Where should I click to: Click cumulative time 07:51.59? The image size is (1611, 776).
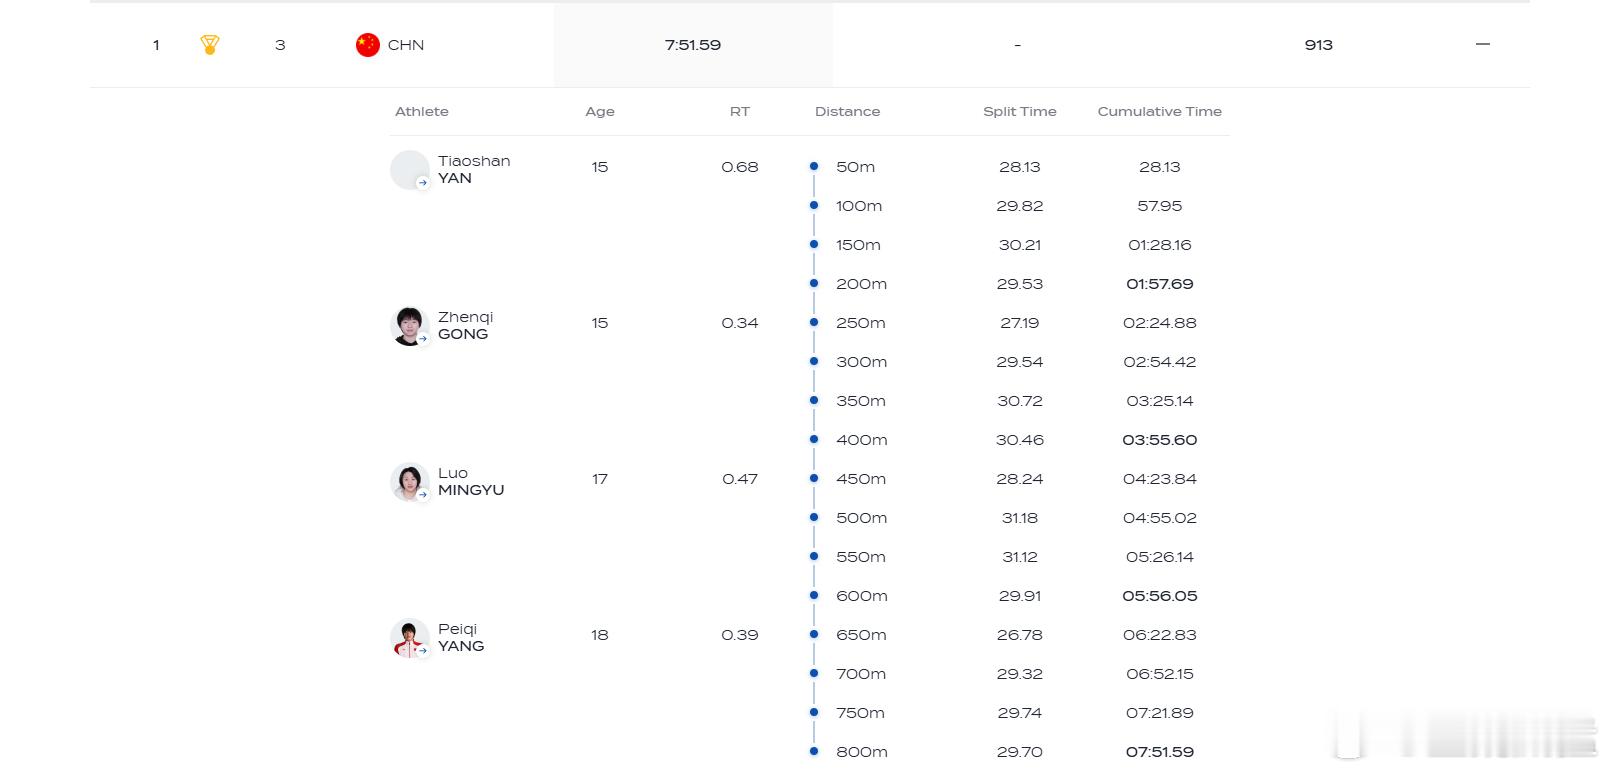(1160, 752)
